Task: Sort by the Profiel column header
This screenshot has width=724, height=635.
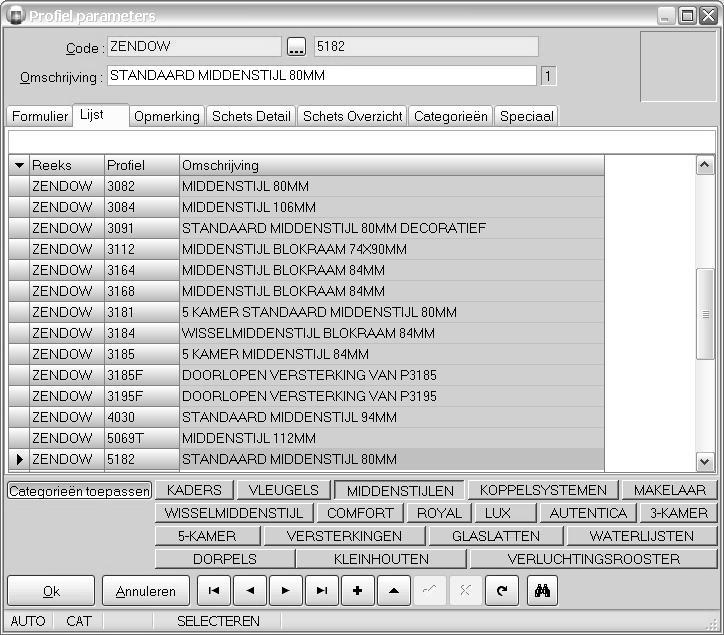Action: coord(142,165)
